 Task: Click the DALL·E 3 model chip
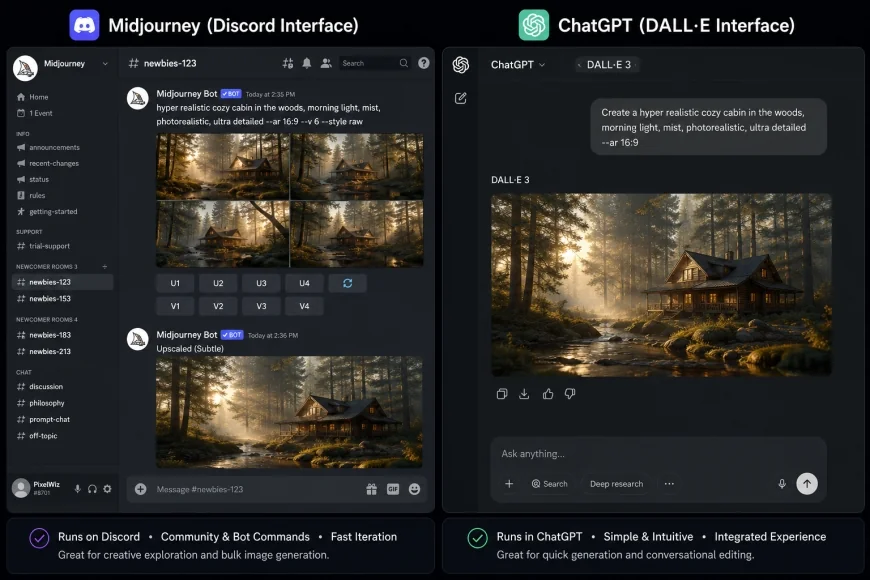click(x=608, y=64)
